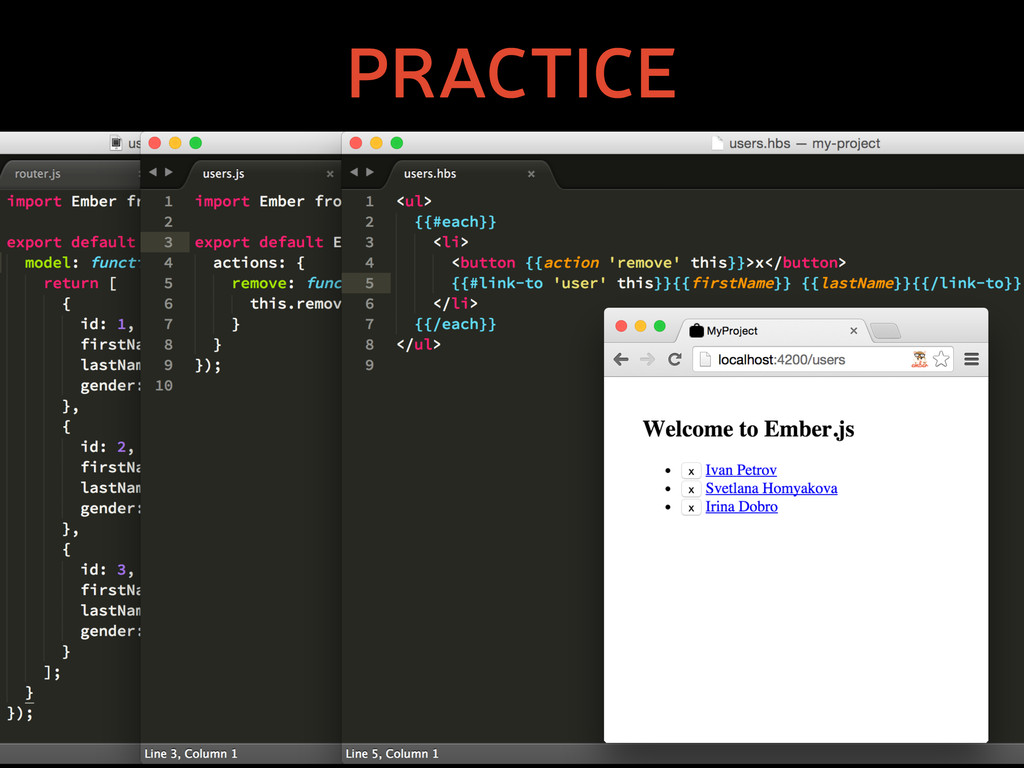Click 'id: 2,' in router.js window
The height and width of the screenshot is (768, 1024).
(107, 447)
